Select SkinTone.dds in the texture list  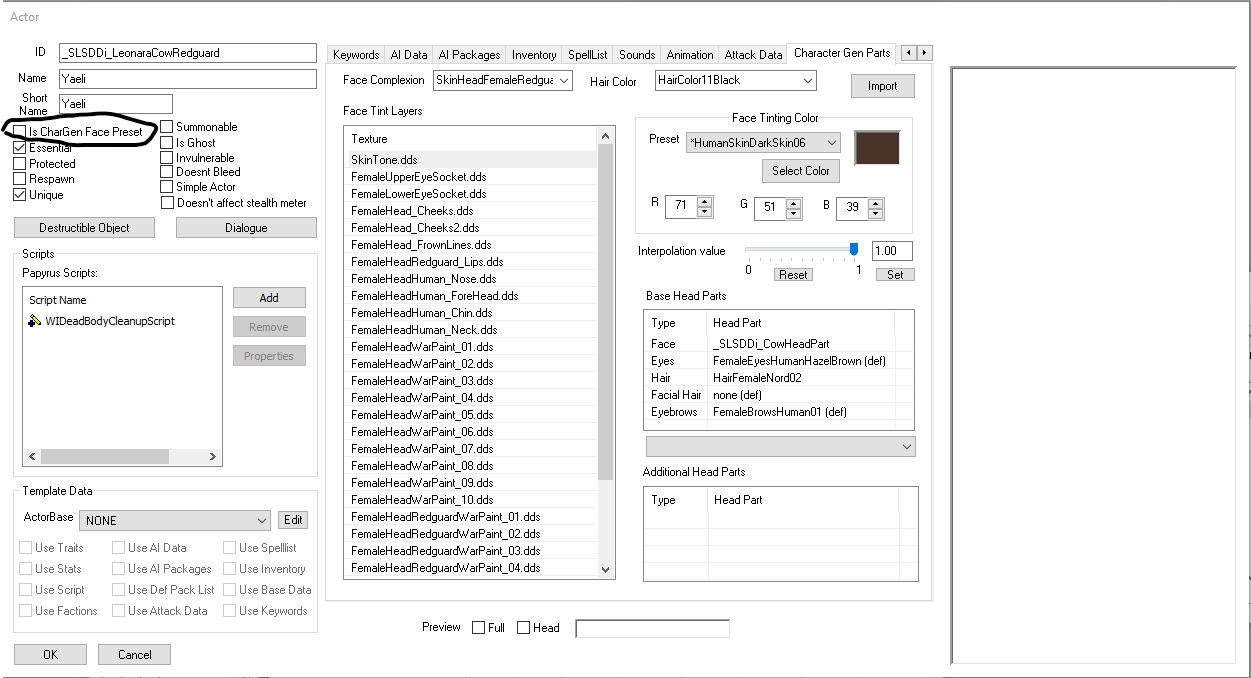click(470, 159)
